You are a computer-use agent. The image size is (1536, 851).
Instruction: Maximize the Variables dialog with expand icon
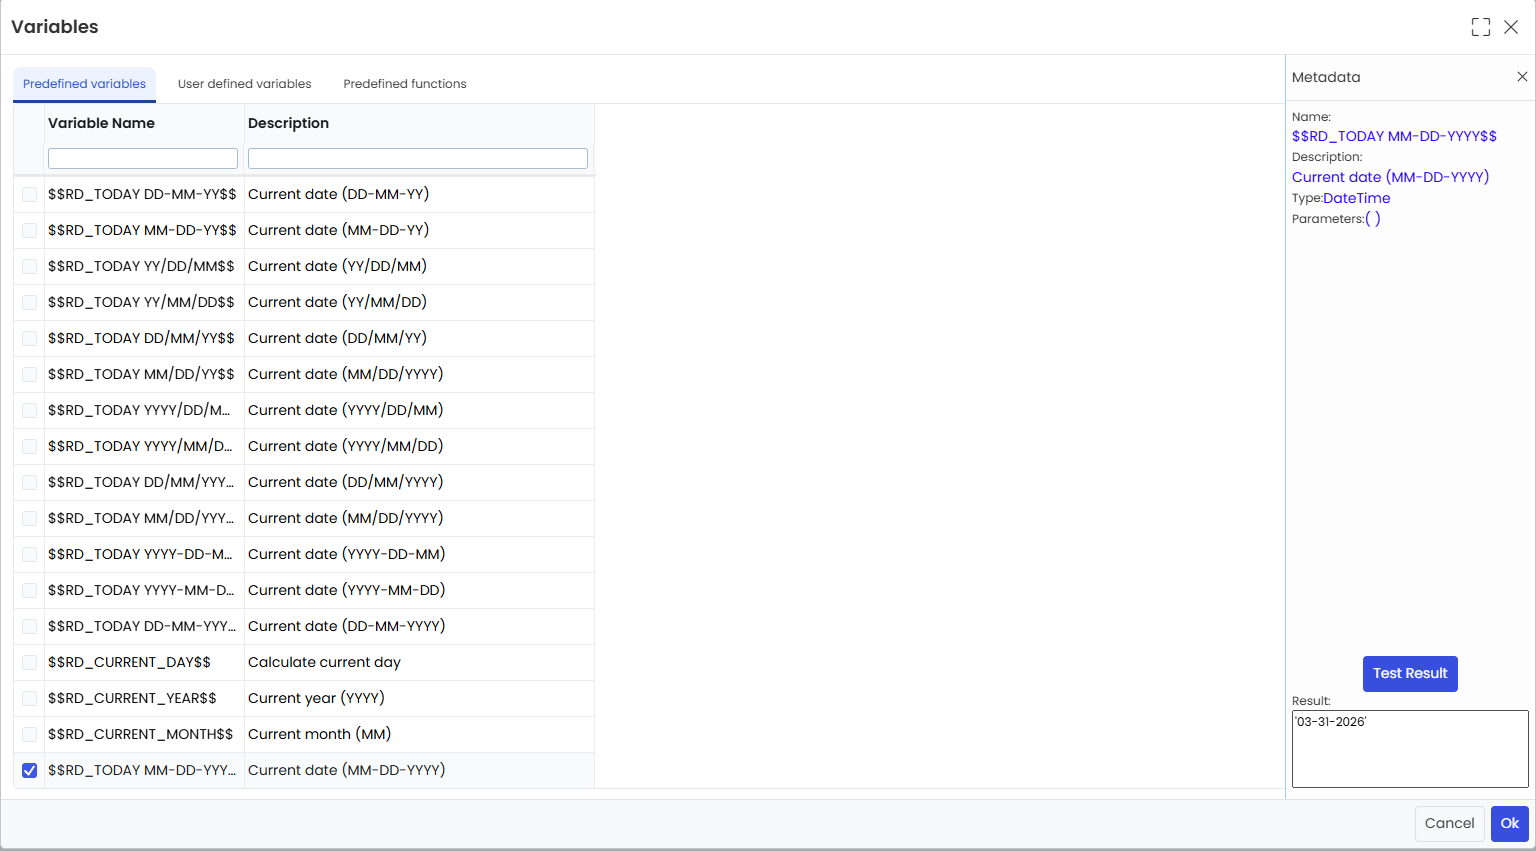1481,27
